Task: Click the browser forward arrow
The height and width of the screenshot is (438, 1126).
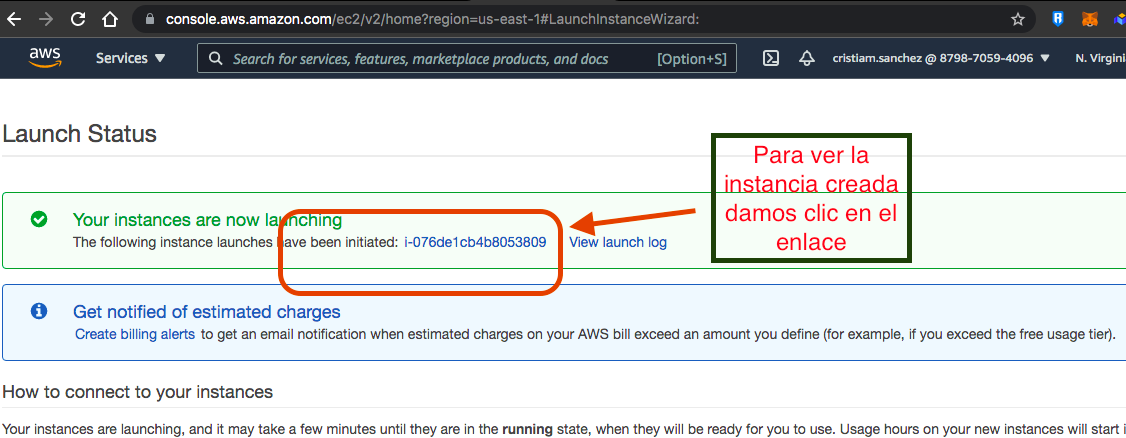Action: (45, 19)
